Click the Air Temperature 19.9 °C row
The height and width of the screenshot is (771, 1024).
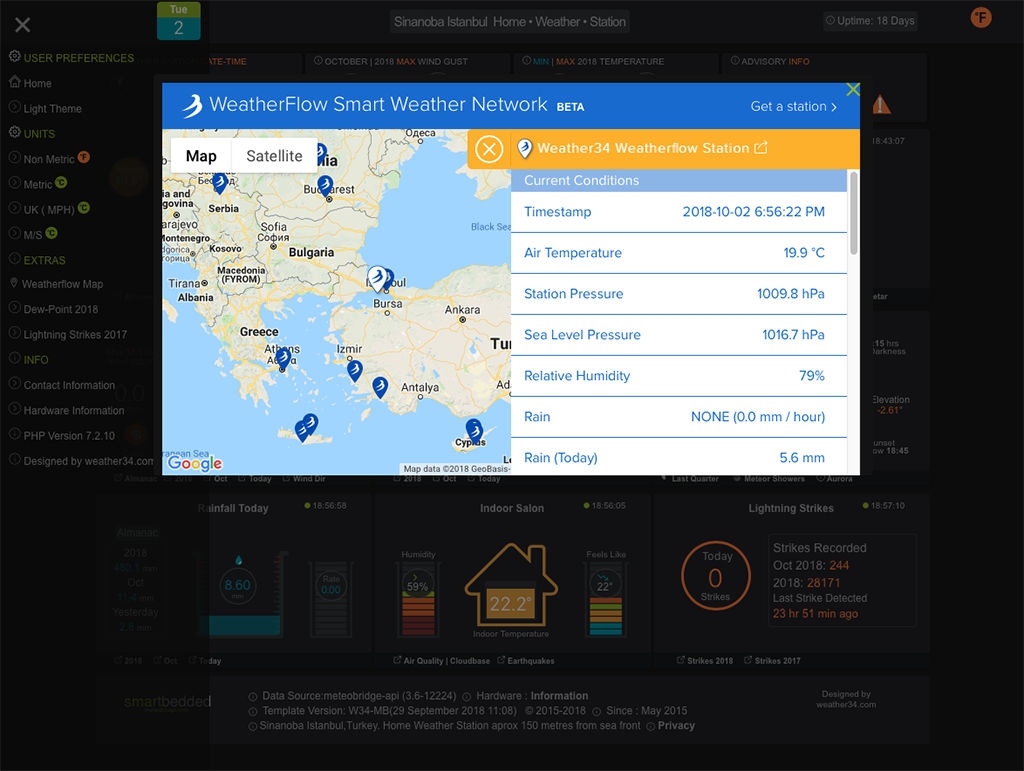tap(679, 253)
